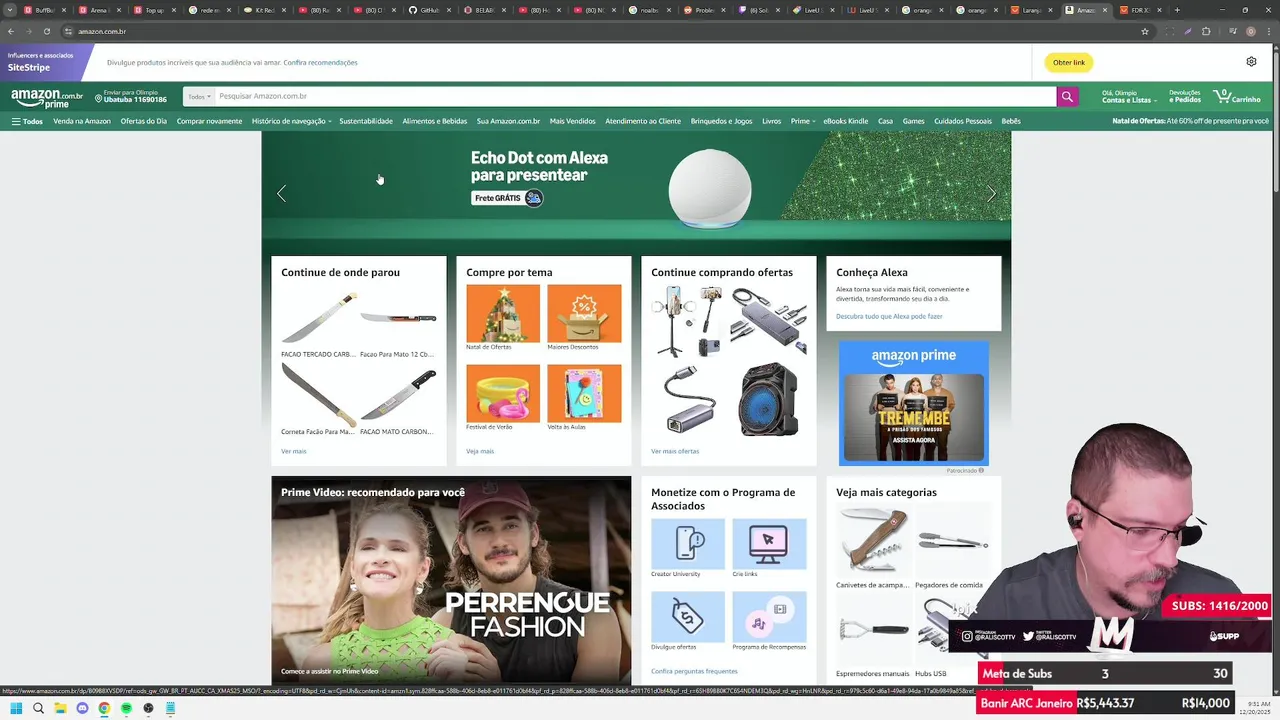Open Cuidados Pessoais nav item
The width and height of the screenshot is (1280, 720).
click(963, 121)
